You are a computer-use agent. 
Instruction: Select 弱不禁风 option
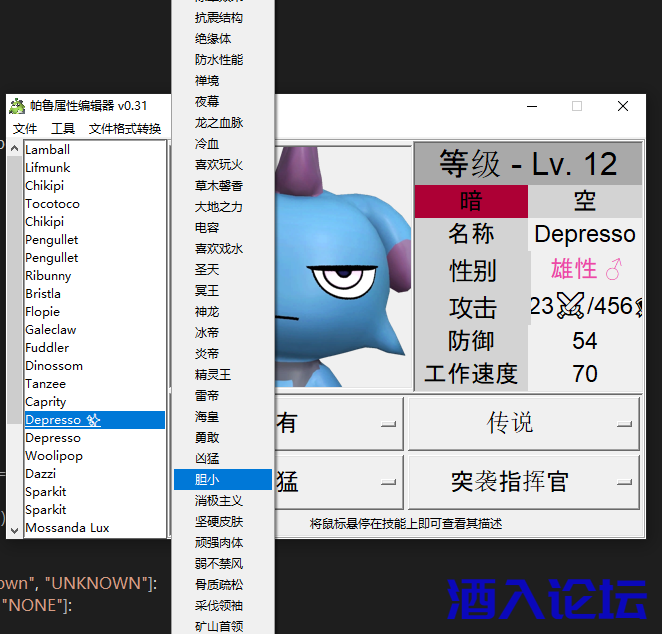click(223, 564)
